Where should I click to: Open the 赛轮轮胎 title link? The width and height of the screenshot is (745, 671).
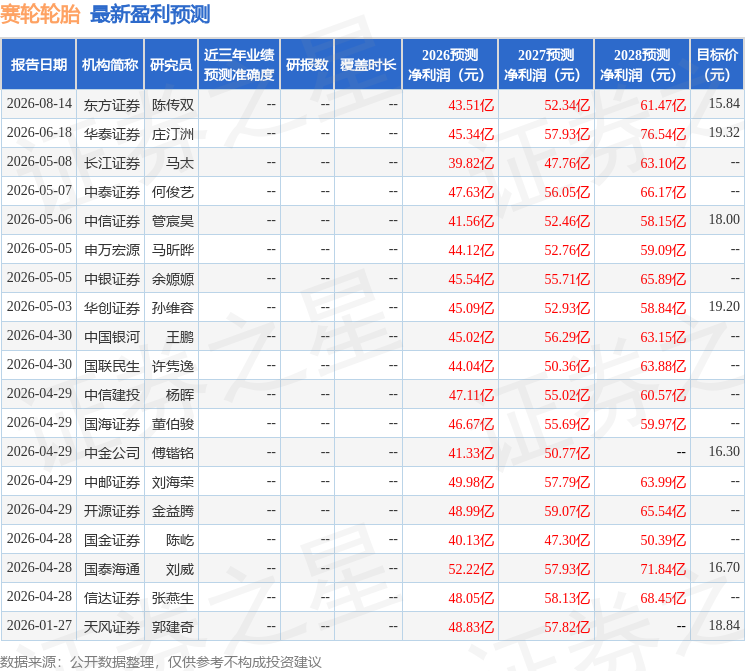[40, 14]
